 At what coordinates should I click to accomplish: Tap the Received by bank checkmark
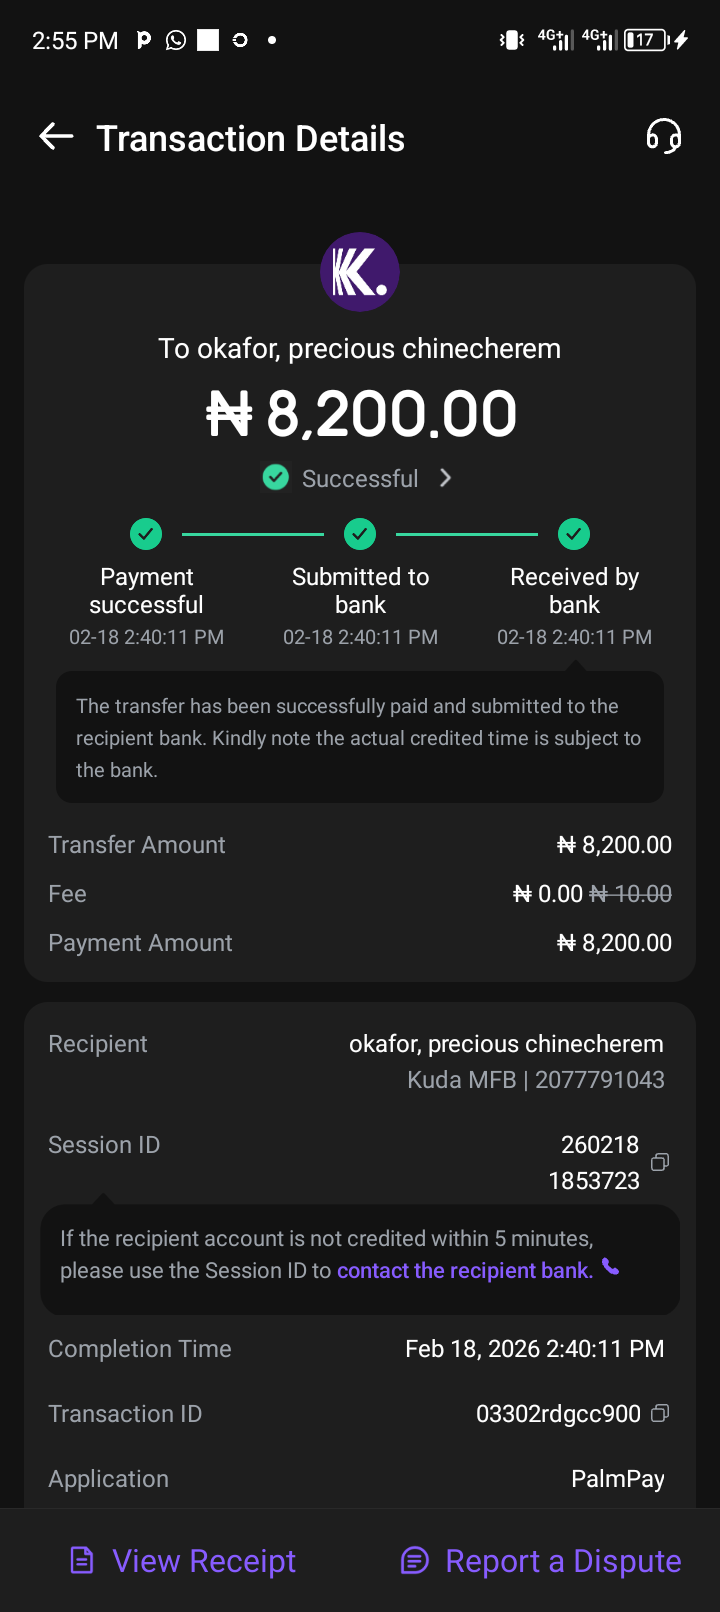click(x=574, y=534)
